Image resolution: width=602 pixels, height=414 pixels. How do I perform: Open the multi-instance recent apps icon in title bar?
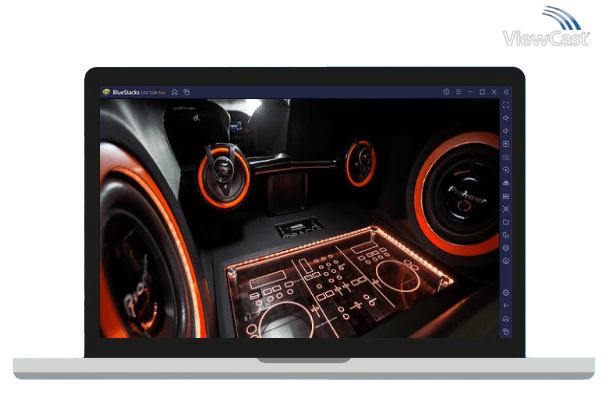[x=187, y=92]
